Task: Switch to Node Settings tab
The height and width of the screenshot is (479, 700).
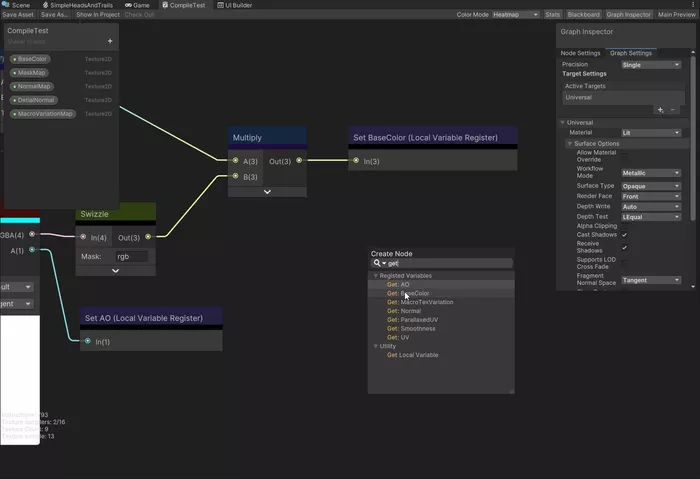Action: (580, 53)
